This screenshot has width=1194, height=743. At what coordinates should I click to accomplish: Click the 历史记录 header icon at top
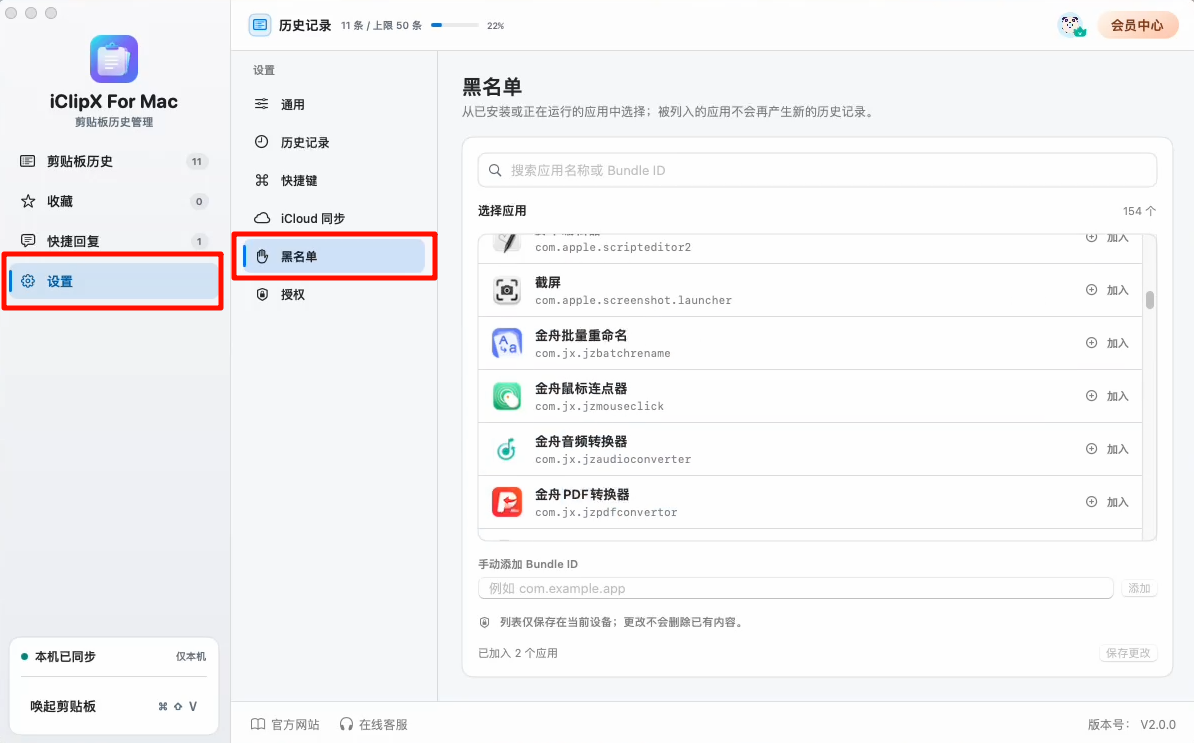[260, 25]
